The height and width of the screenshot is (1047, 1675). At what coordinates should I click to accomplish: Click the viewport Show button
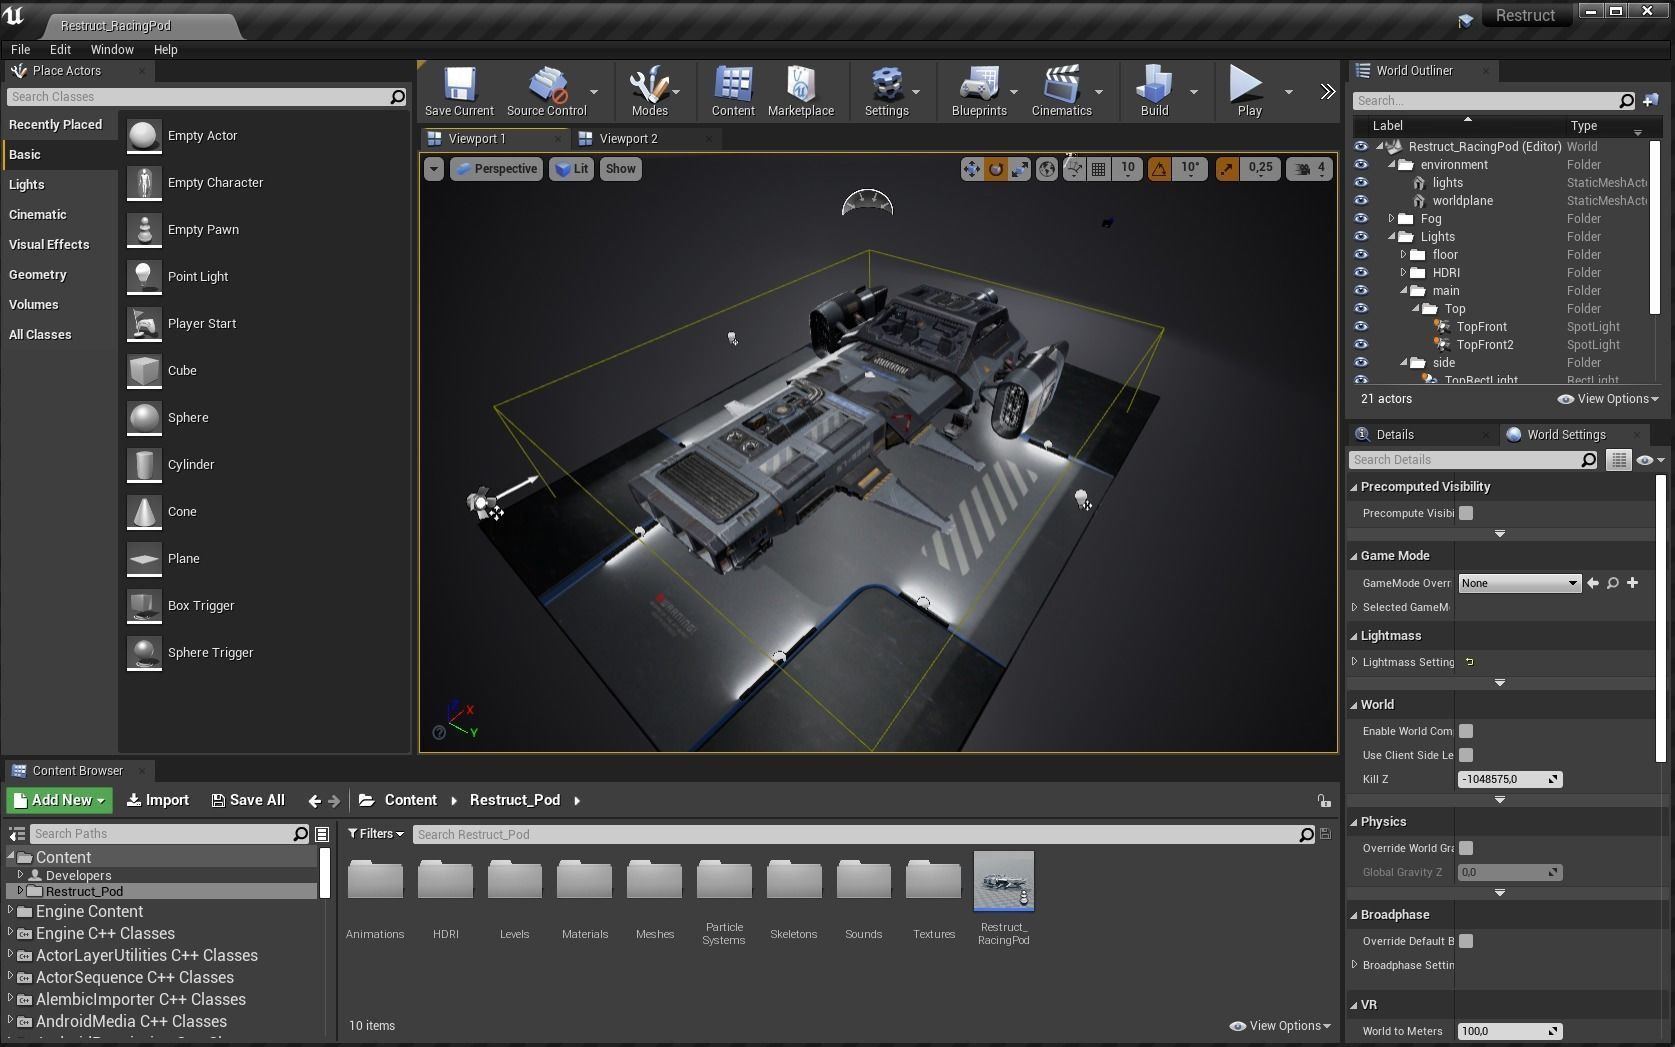pos(620,169)
